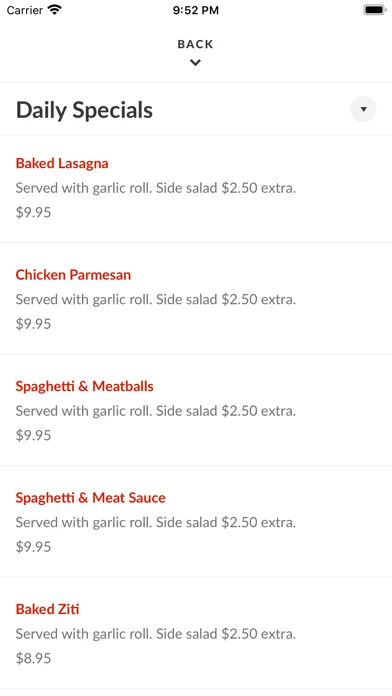The width and height of the screenshot is (392, 696).
Task: Tap Baked Ziti's $8.95 price
Action: pyautogui.click(x=33, y=658)
